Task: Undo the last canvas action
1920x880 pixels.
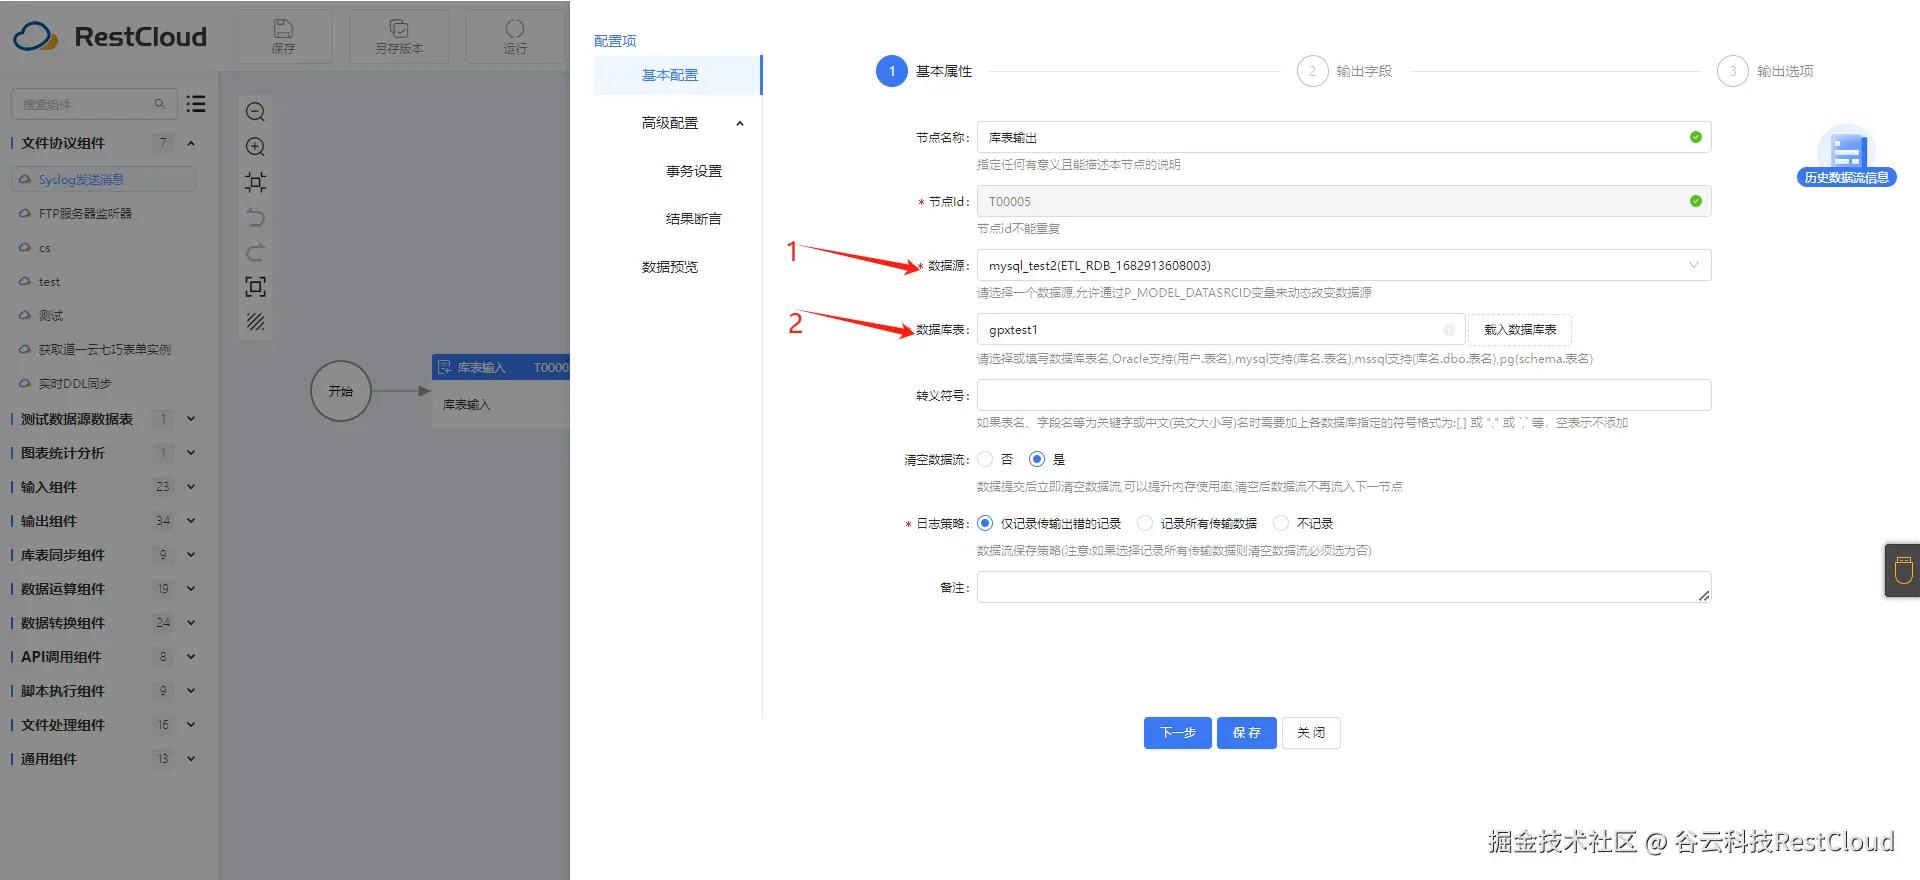Action: click(256, 217)
